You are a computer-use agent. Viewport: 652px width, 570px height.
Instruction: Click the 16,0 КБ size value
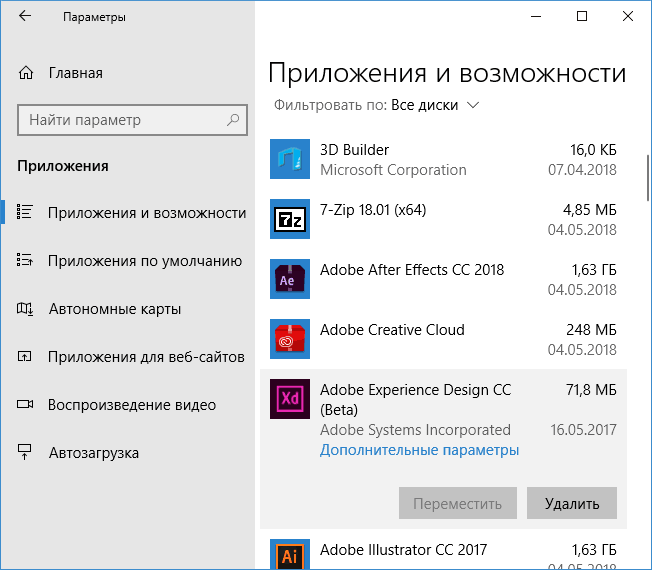point(593,150)
